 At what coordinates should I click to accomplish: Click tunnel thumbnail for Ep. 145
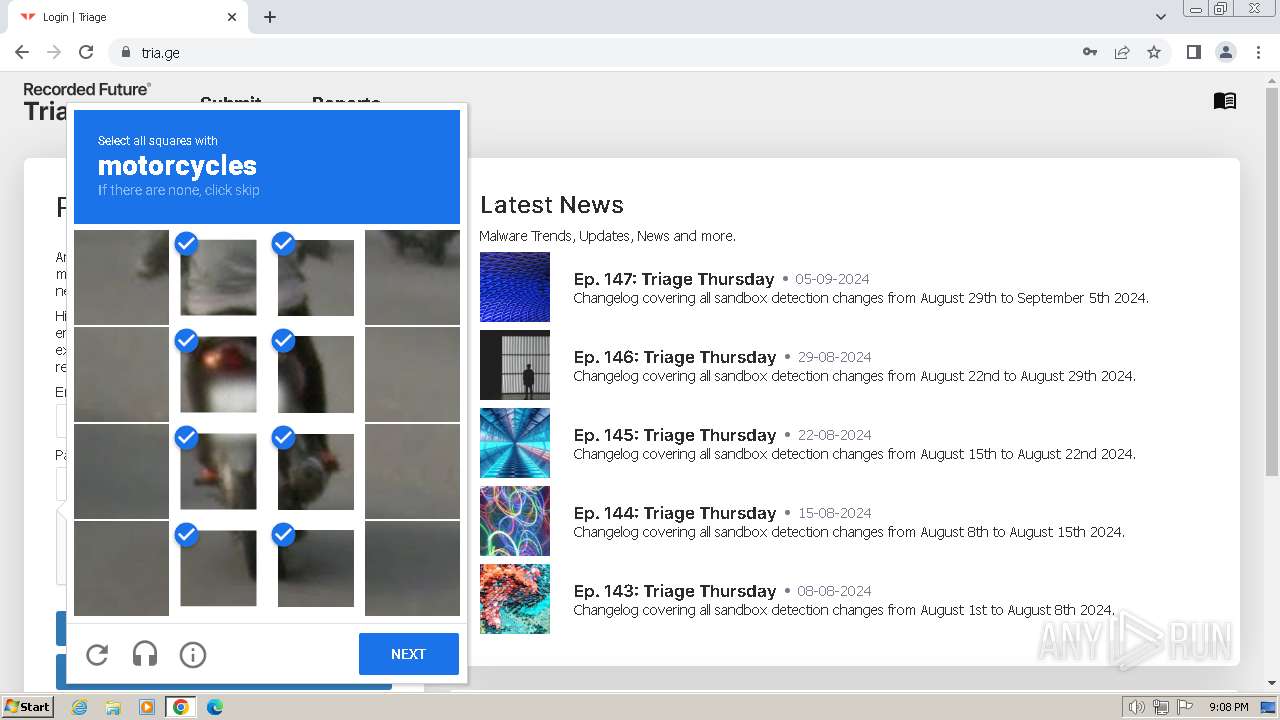pos(515,443)
